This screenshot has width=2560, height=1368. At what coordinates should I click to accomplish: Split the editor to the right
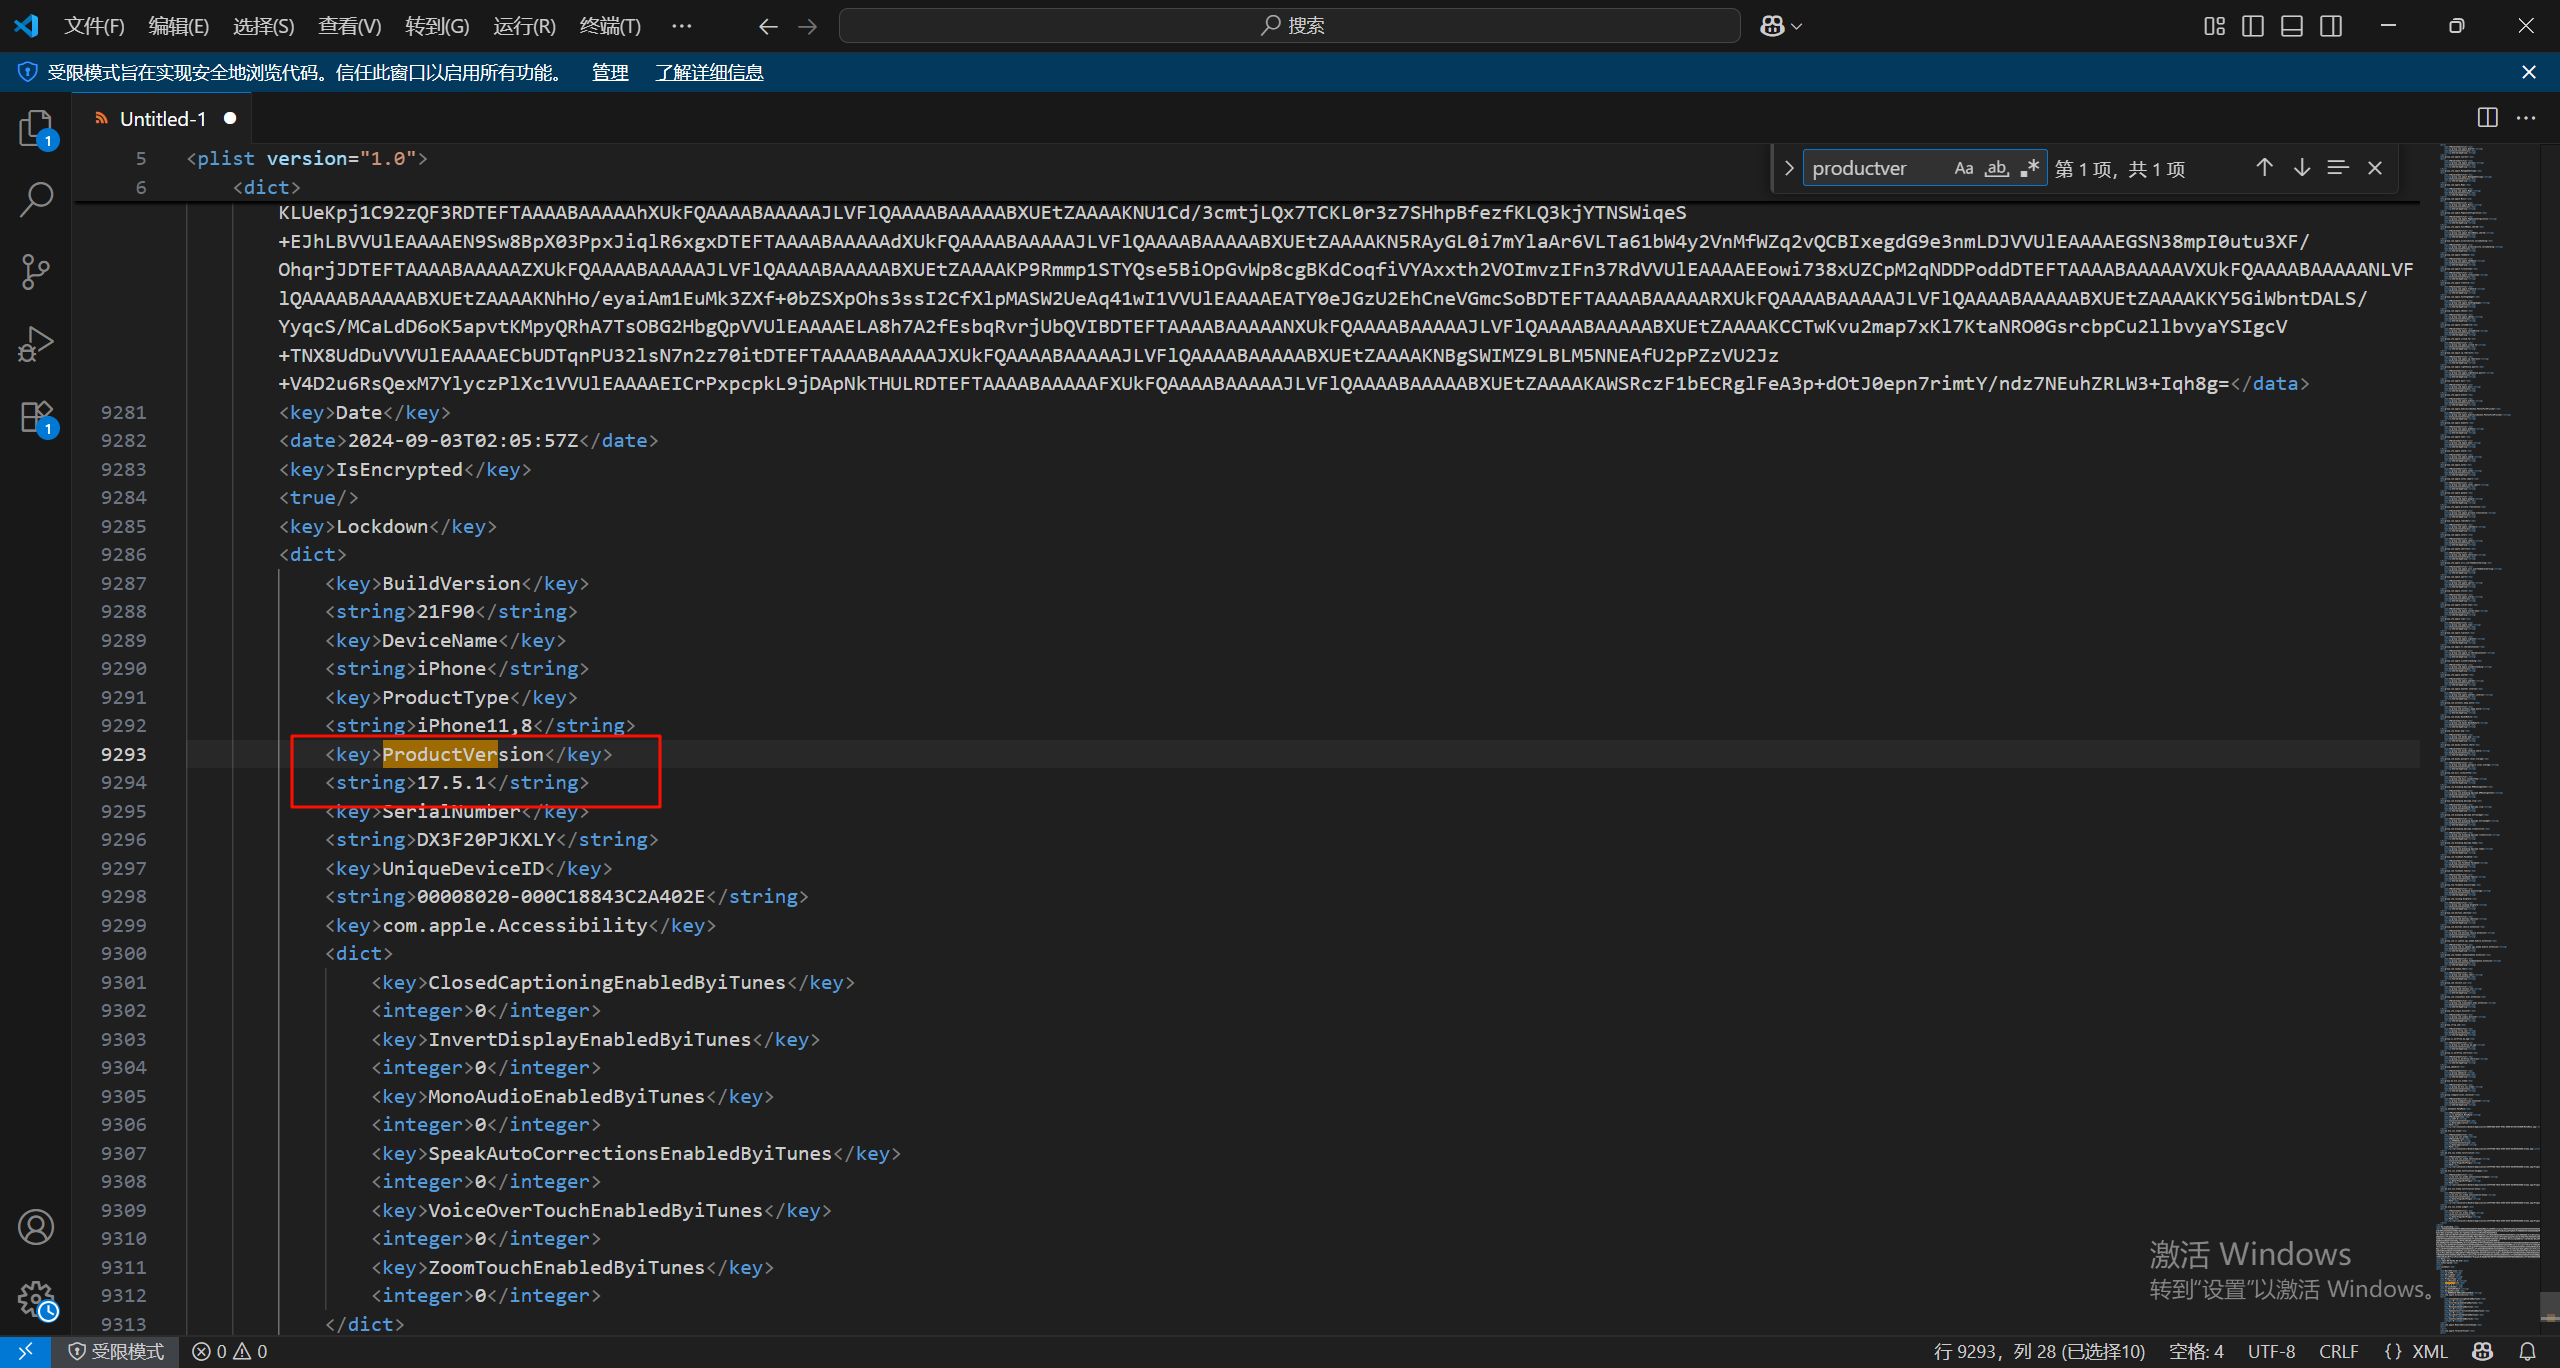2488,118
